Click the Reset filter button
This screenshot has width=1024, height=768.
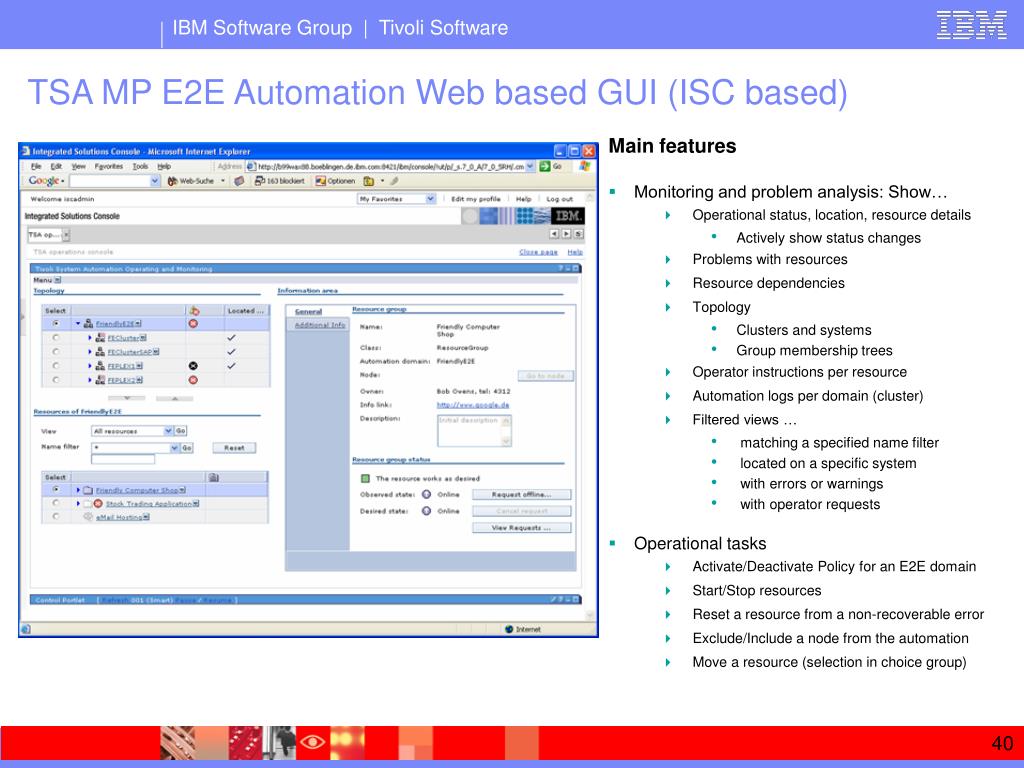click(234, 447)
